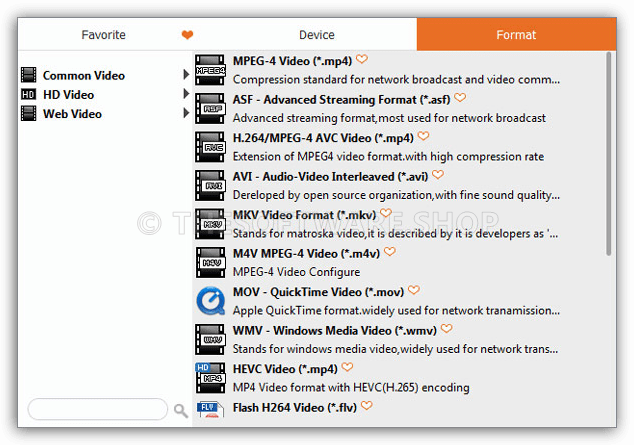Choose MPEG-4 Video (*.mp4) title
This screenshot has width=634, height=445.
coord(292,61)
